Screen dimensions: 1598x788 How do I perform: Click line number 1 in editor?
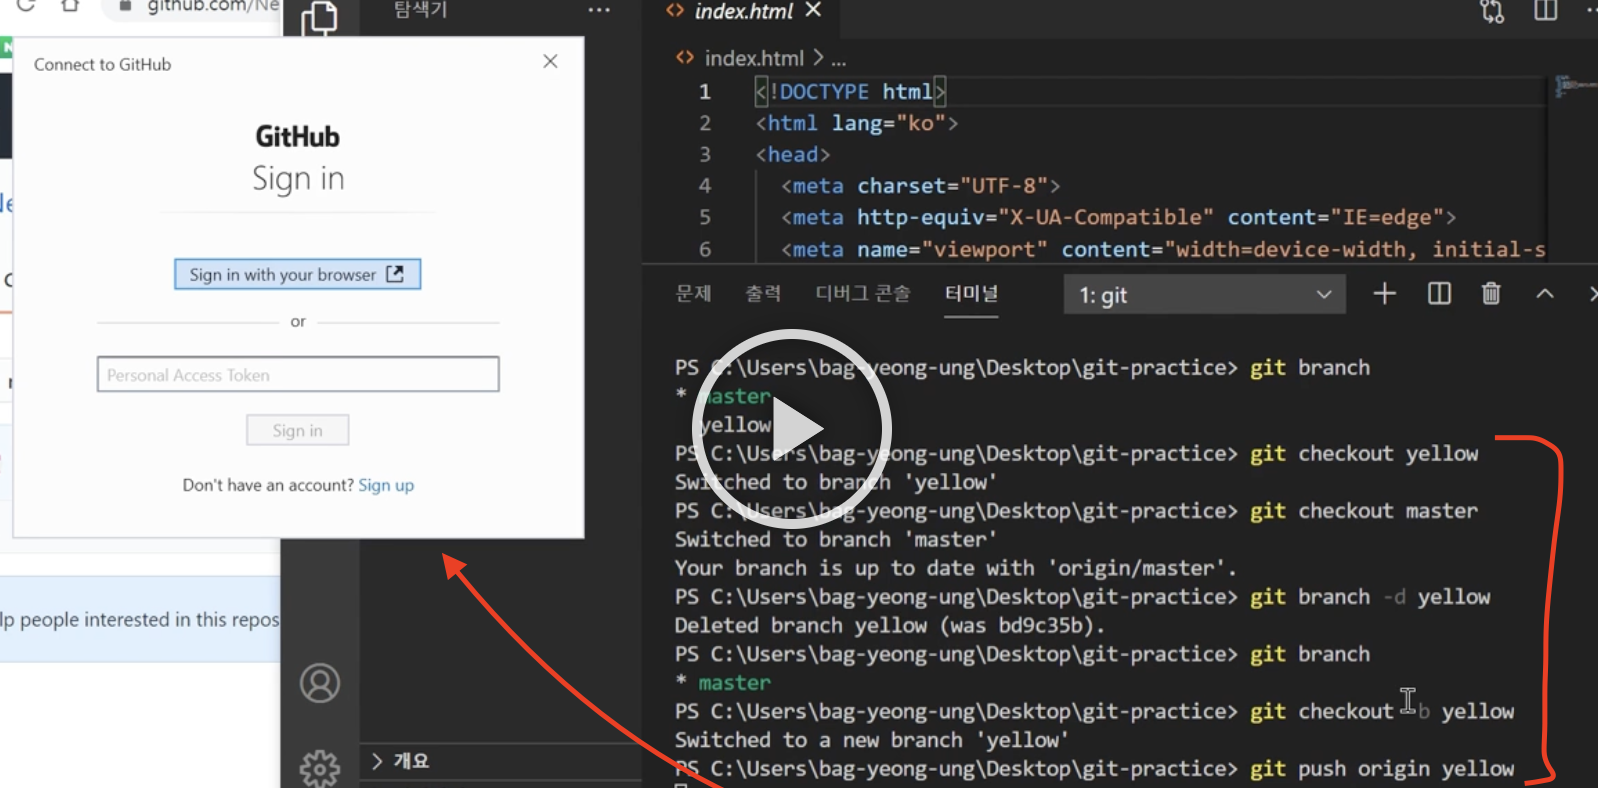point(704,92)
